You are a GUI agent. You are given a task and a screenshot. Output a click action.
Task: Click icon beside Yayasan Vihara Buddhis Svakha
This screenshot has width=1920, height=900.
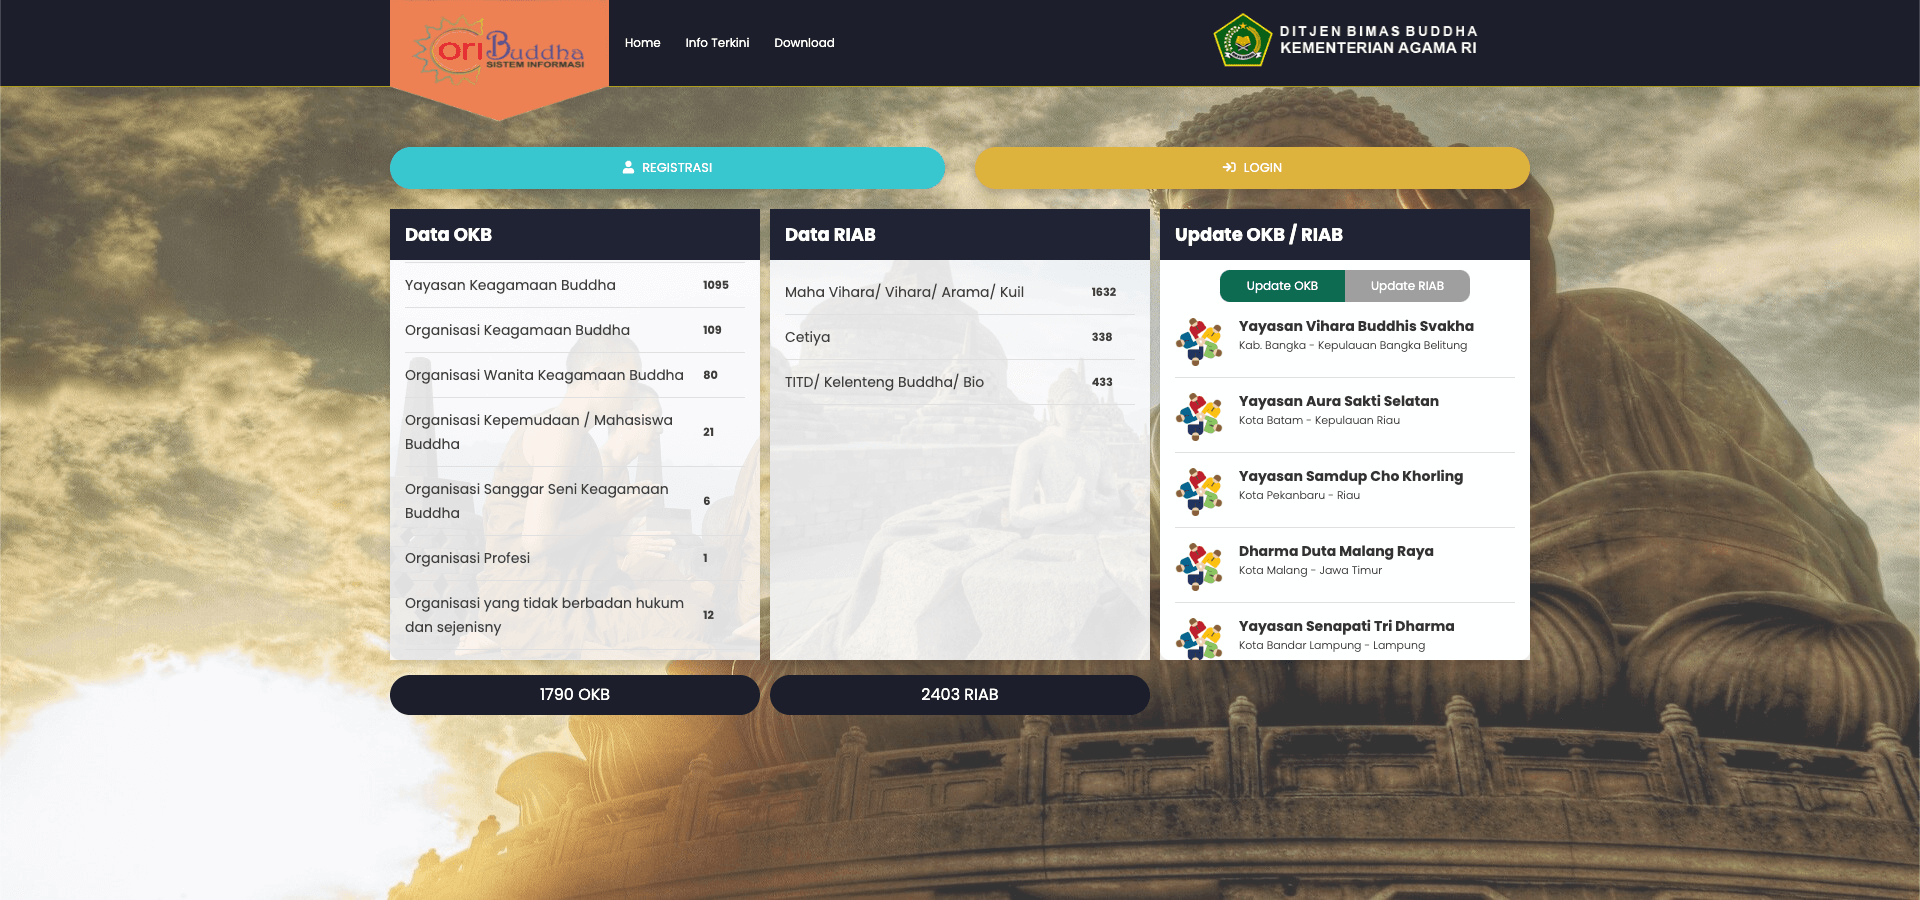point(1199,341)
